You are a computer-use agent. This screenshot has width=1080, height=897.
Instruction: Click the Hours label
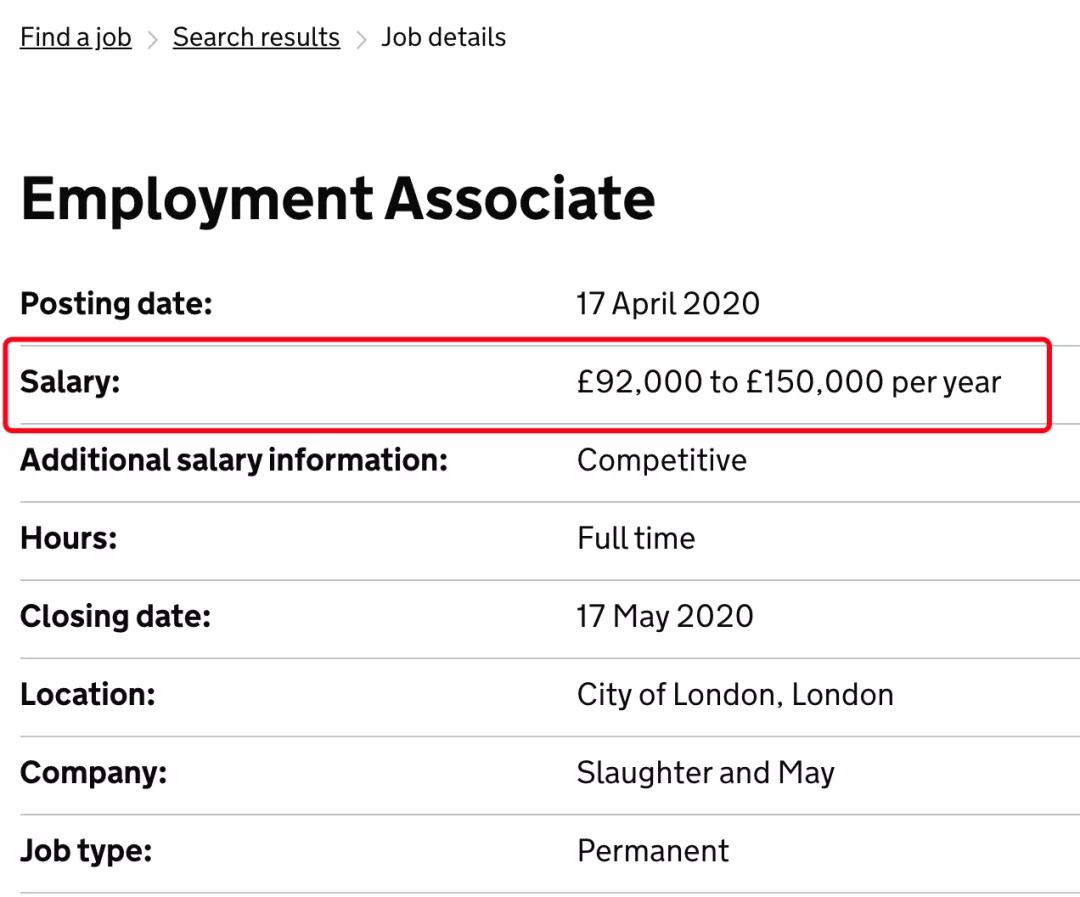coord(69,538)
